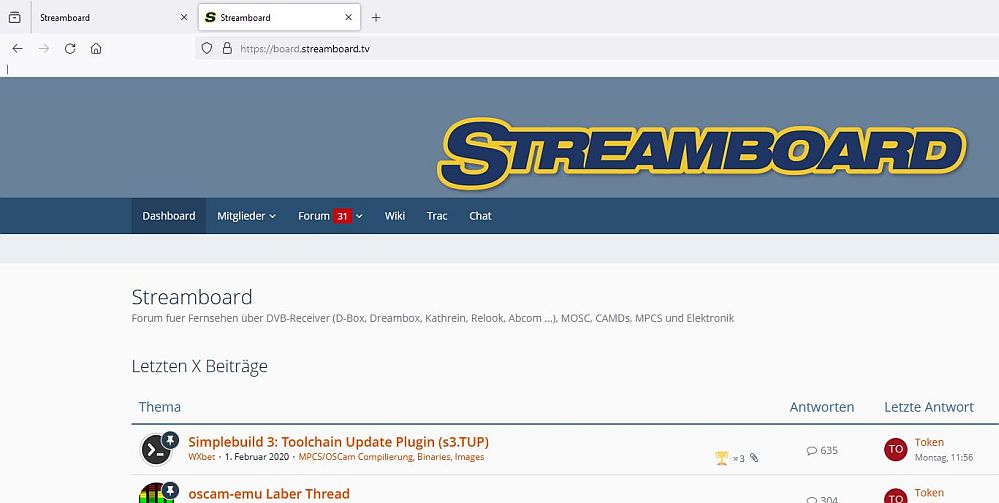Open the oscam-emu Laber Thread
The width and height of the screenshot is (999, 503).
[268, 493]
